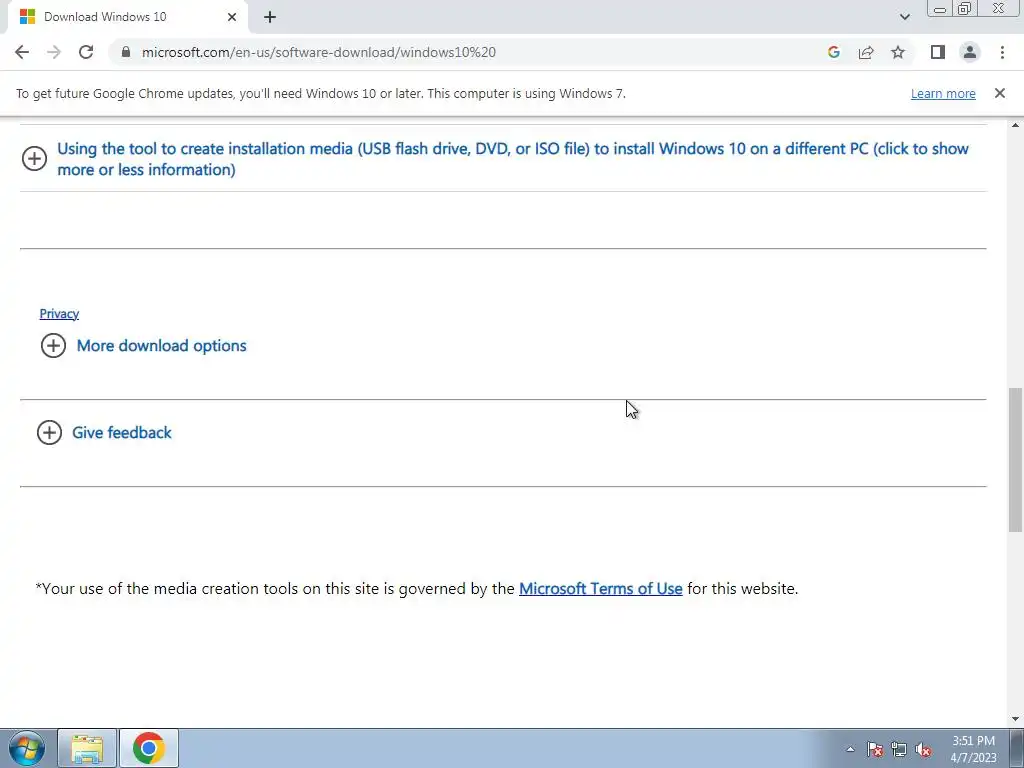1024x768 pixels.
Task: Open the Chrome profile avatar menu
Action: (970, 52)
